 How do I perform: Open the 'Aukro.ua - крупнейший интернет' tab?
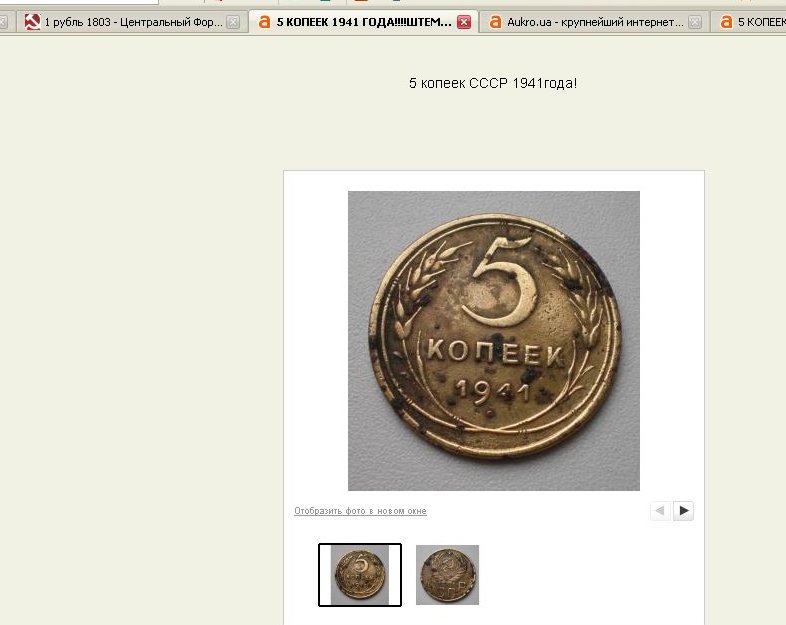coord(595,22)
